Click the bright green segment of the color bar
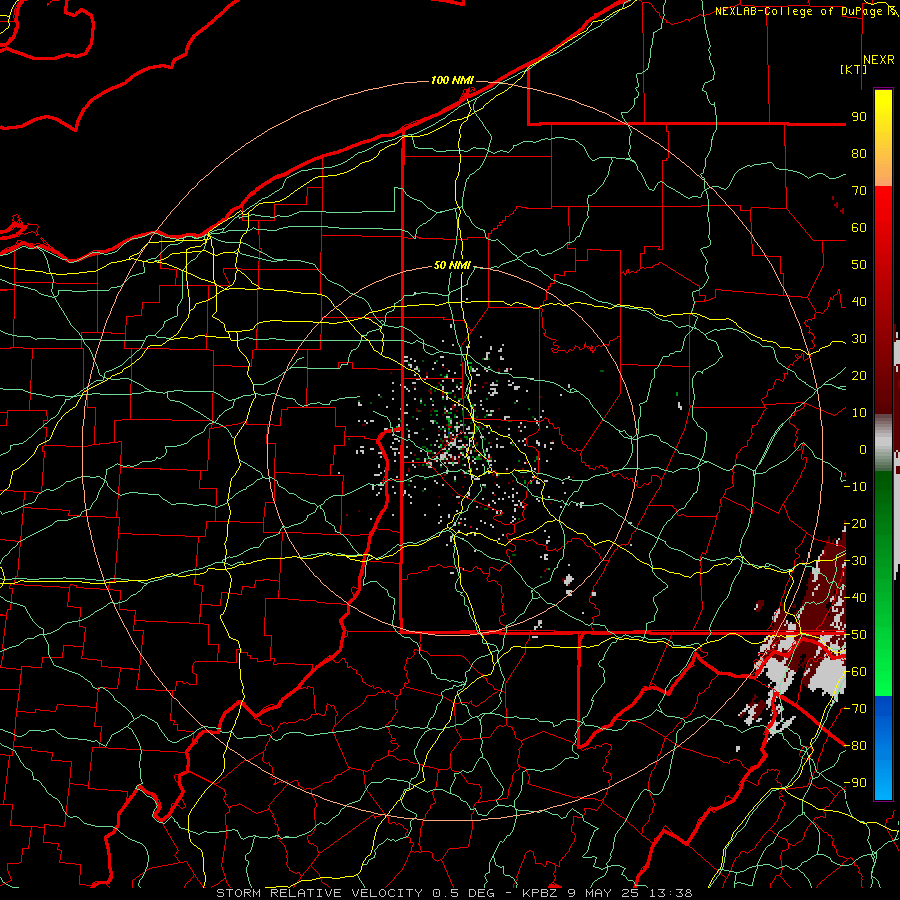 coord(883,660)
